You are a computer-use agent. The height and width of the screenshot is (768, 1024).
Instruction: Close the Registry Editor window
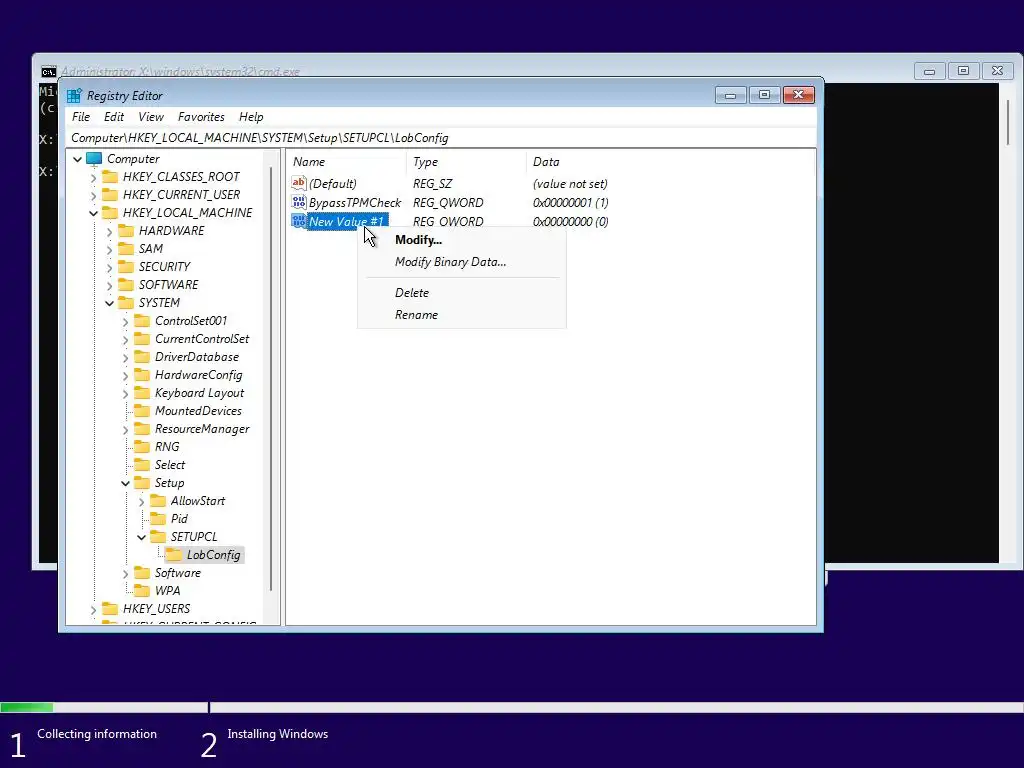(798, 95)
